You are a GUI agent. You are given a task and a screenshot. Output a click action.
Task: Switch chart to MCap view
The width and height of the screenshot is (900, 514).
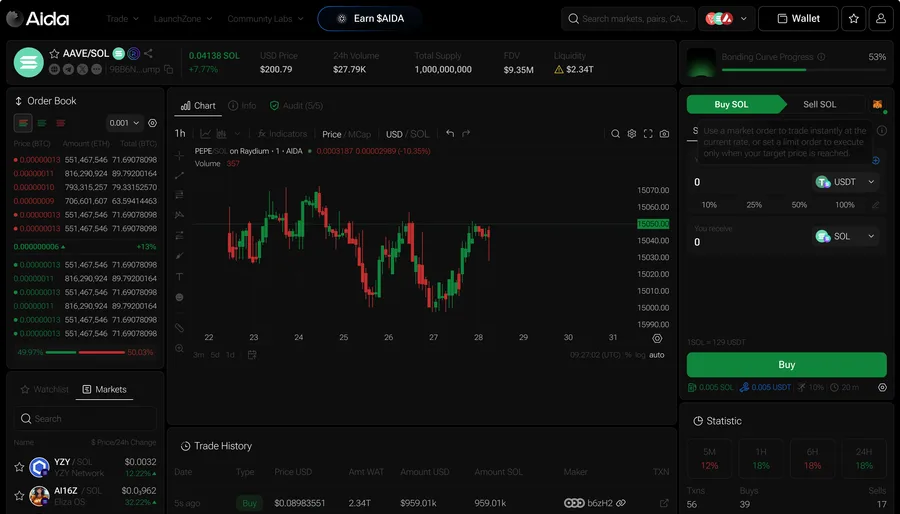[x=360, y=134]
